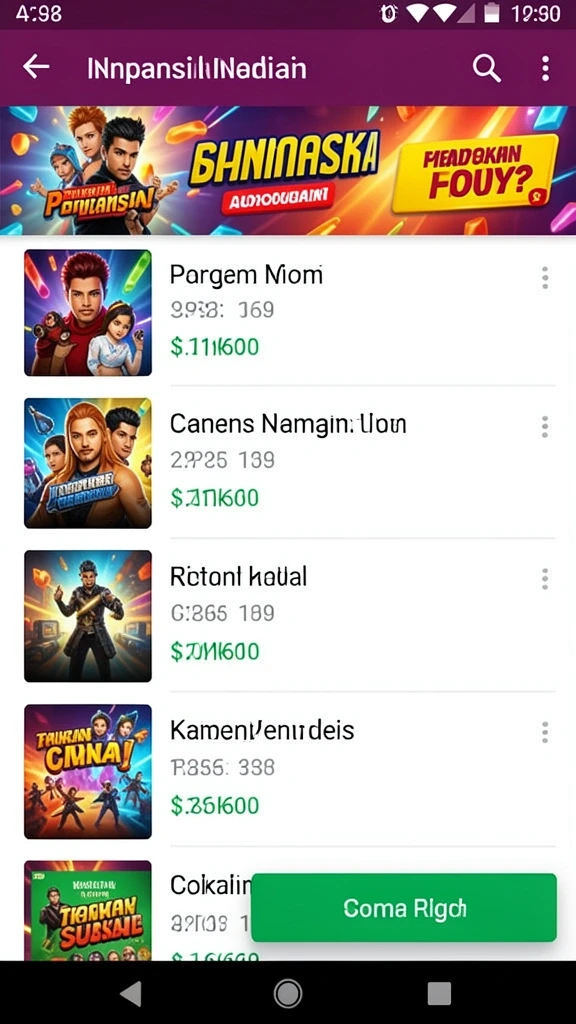576x1024 pixels.
Task: Open the header overflow menu
Action: coord(545,68)
